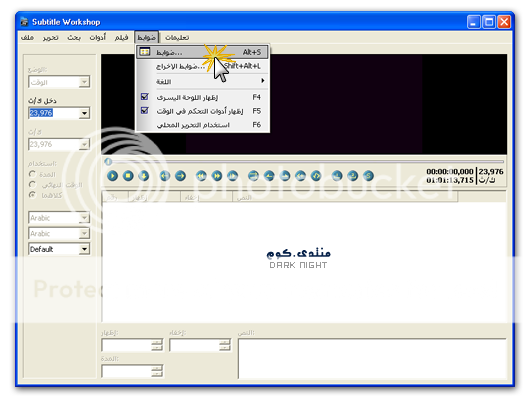Jump to the next subtitle using the right arrow icon
The width and height of the screenshot is (530, 399).
pyautogui.click(x=180, y=176)
